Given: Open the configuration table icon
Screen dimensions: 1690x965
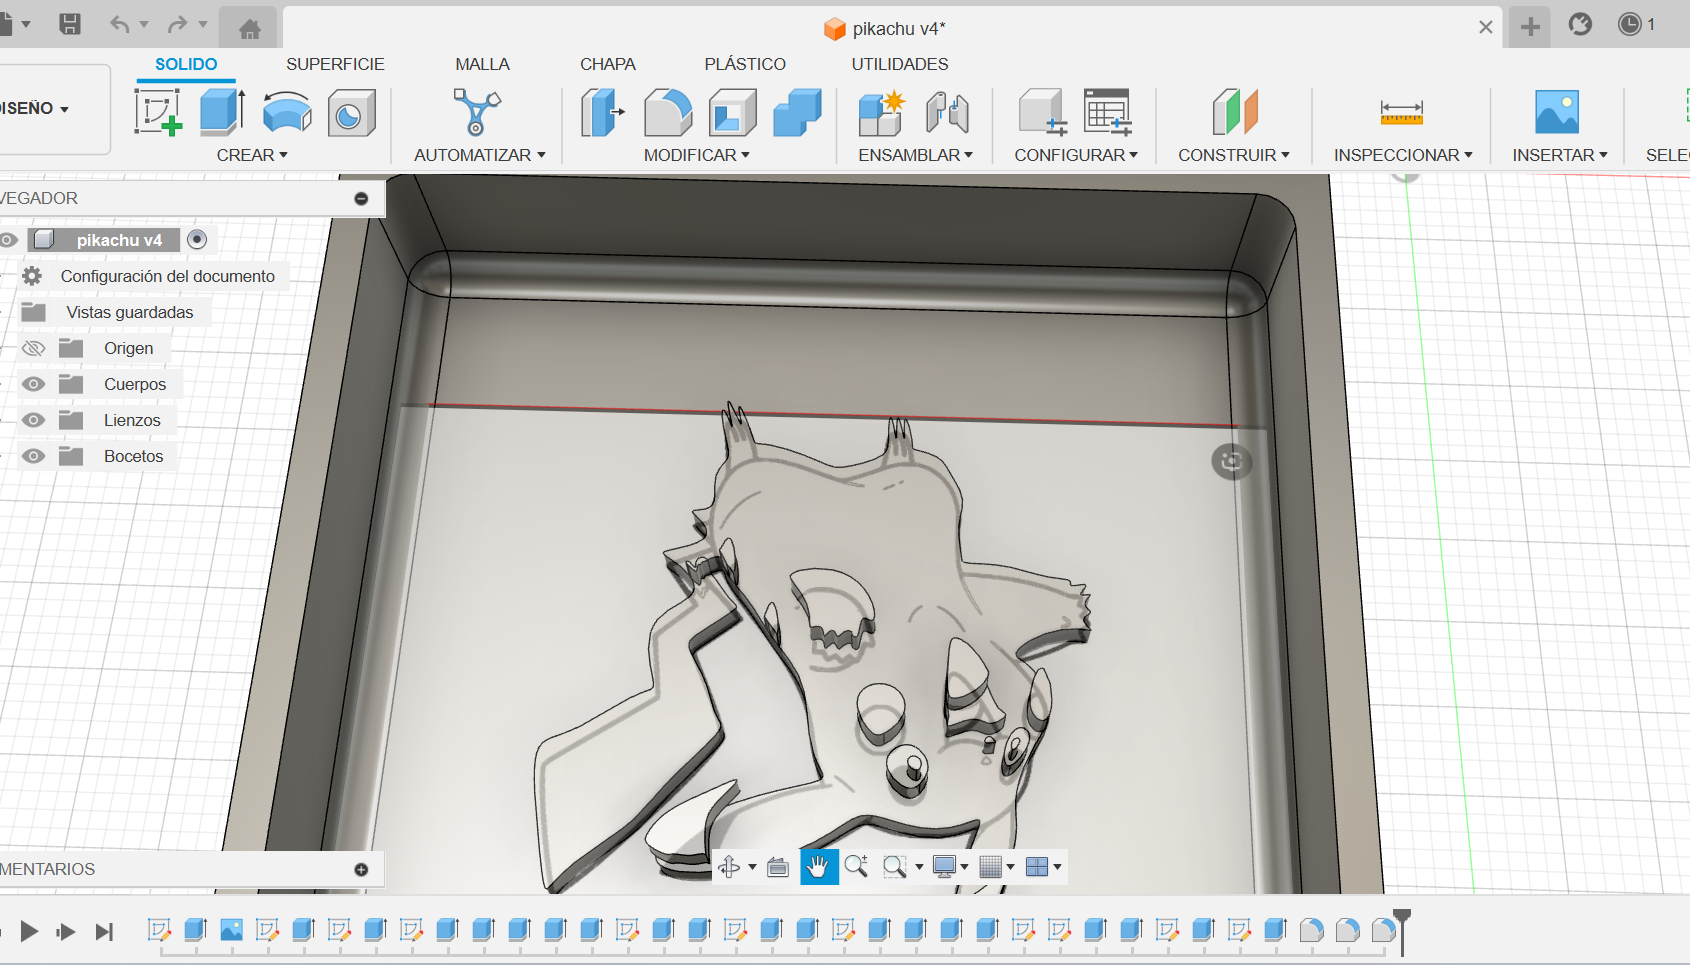Looking at the screenshot, I should point(1108,112).
